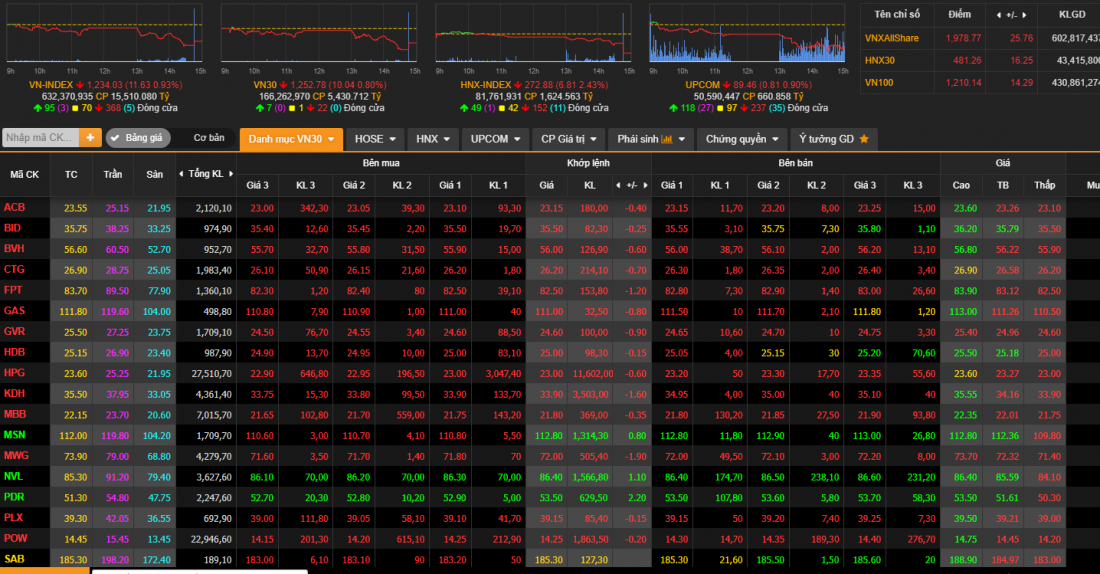Click the chart icon in Phái sinh
The image size is (1100, 574).
click(x=666, y=139)
